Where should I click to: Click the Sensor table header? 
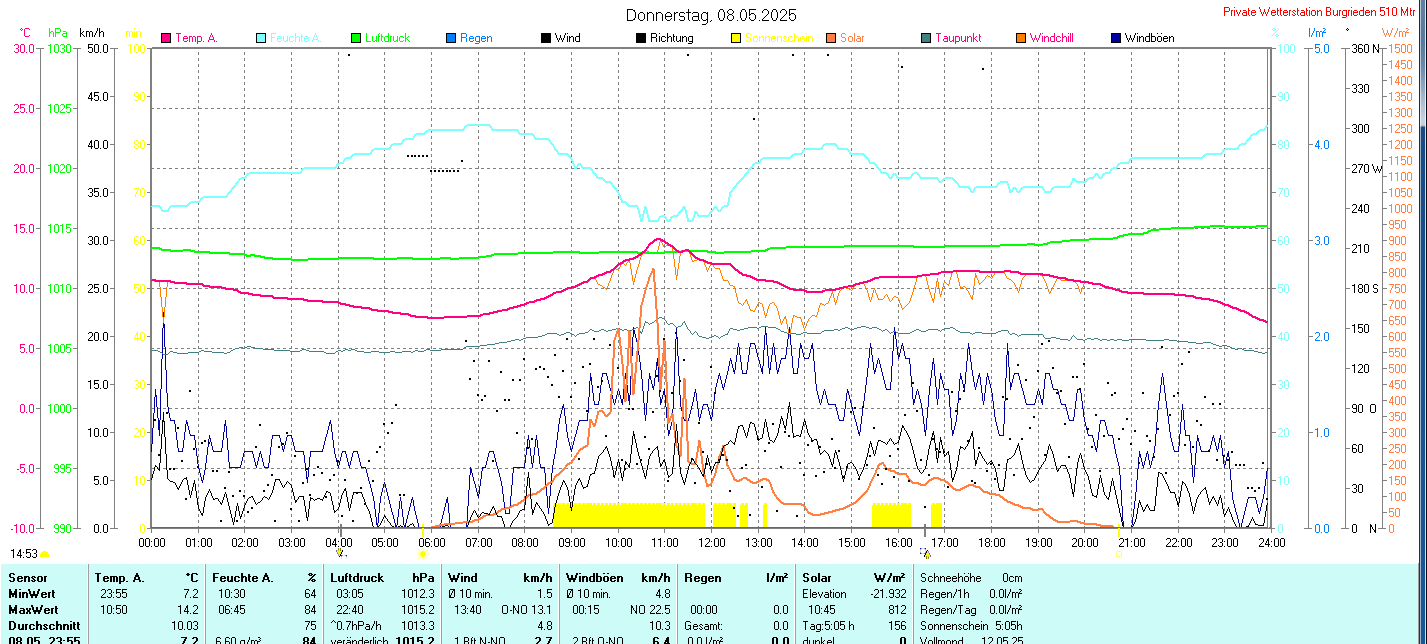[27, 577]
